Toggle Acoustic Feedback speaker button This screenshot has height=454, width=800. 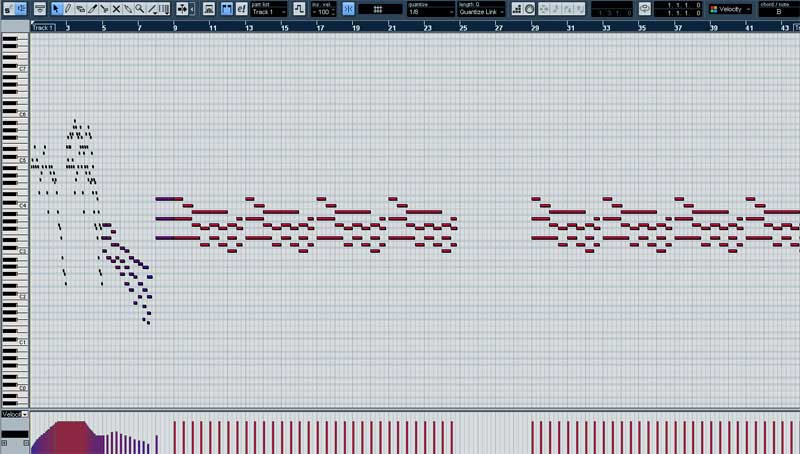pos(21,9)
